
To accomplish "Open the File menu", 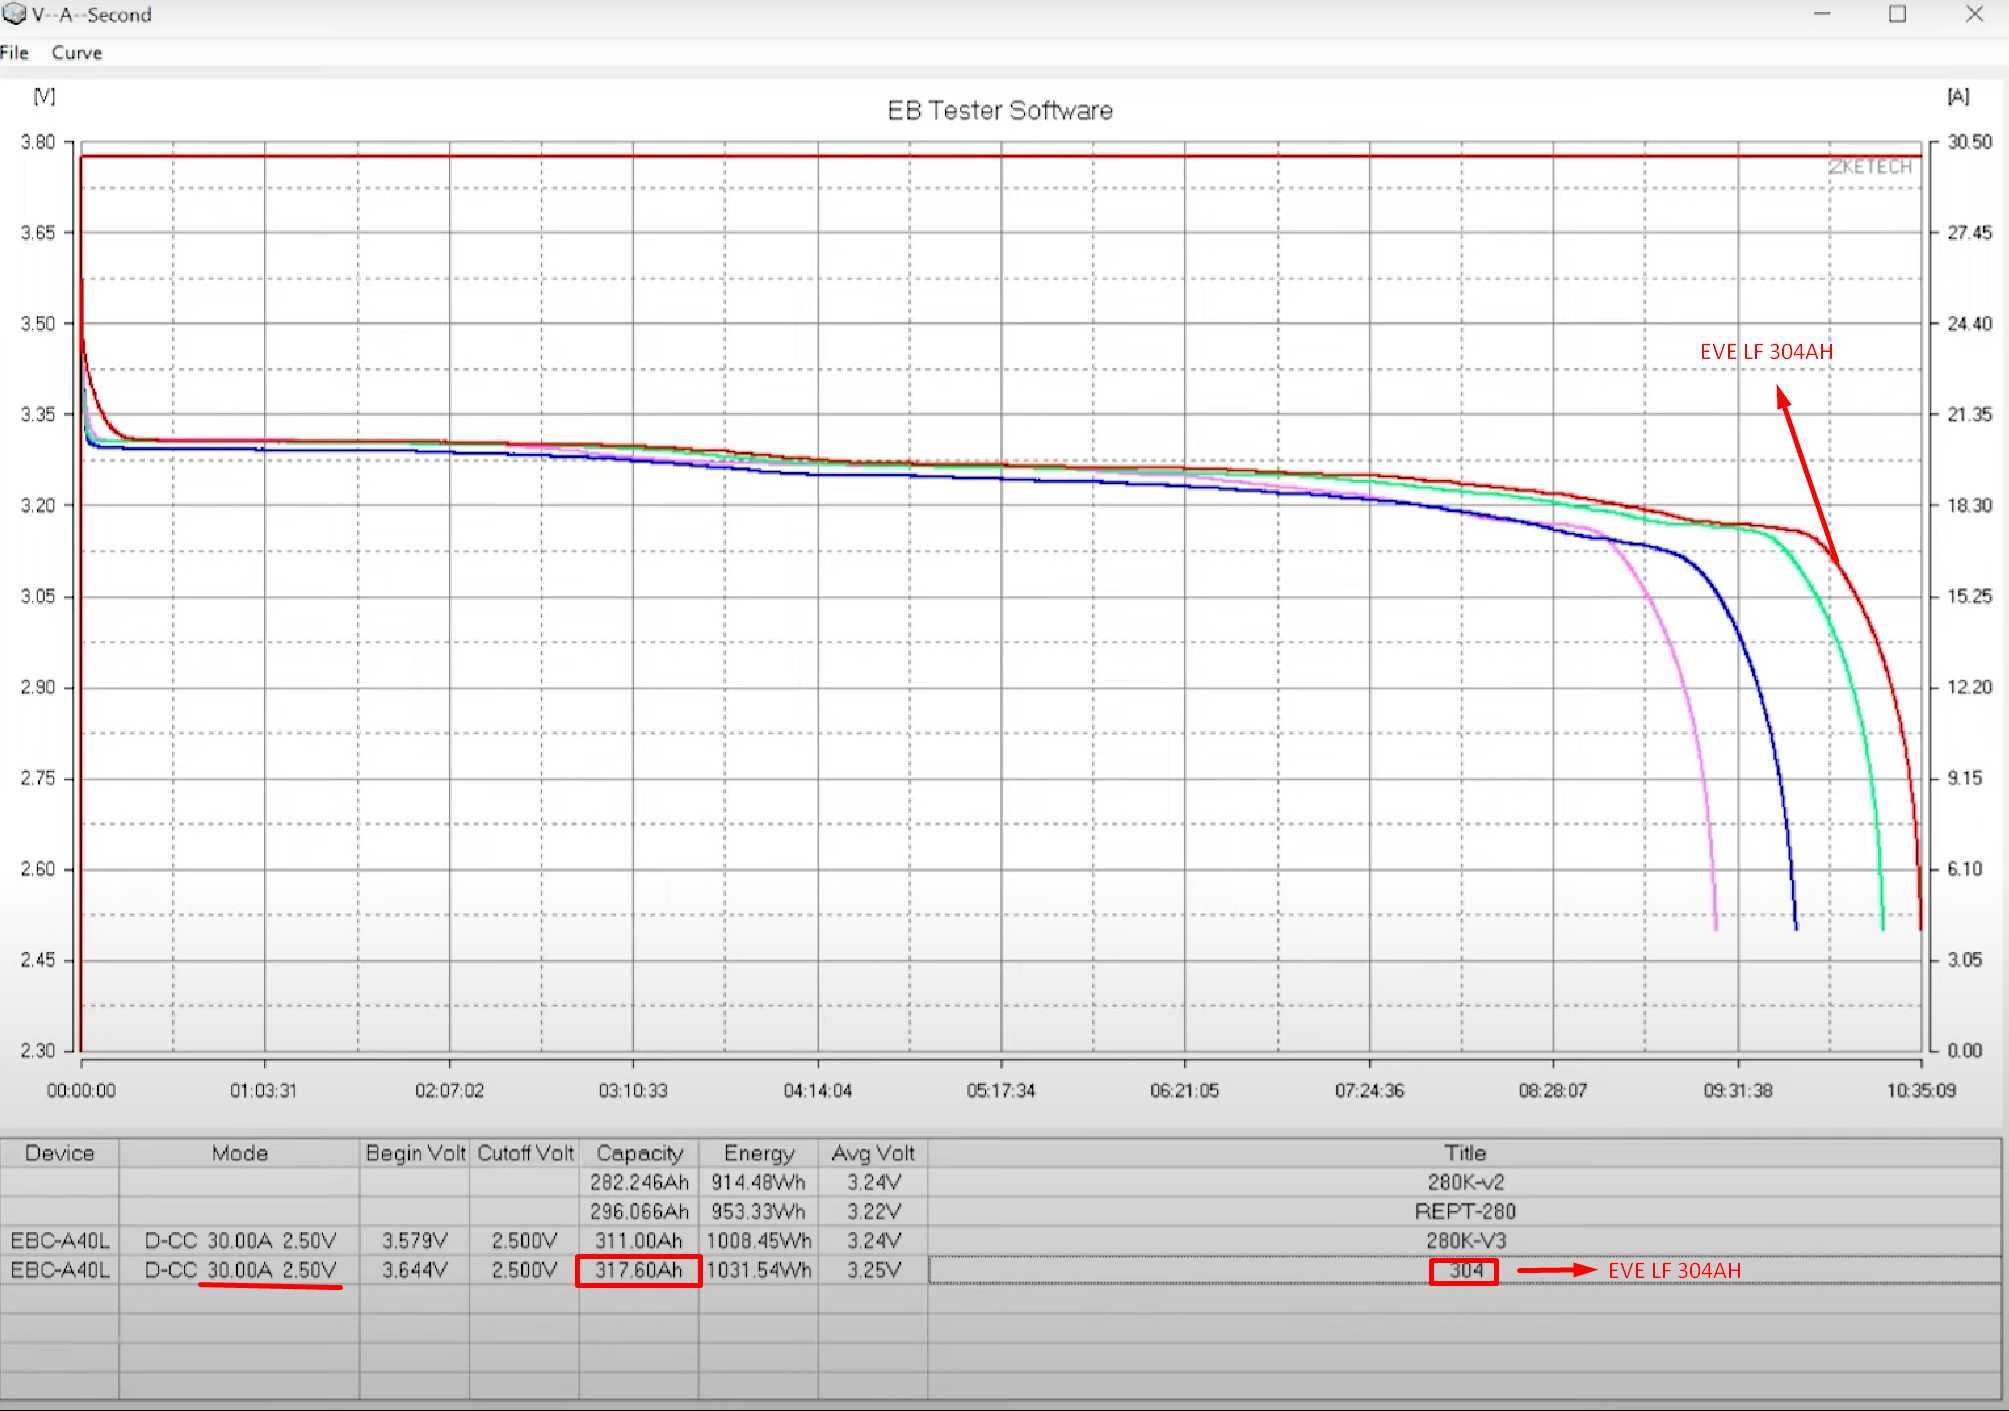I will (x=14, y=53).
